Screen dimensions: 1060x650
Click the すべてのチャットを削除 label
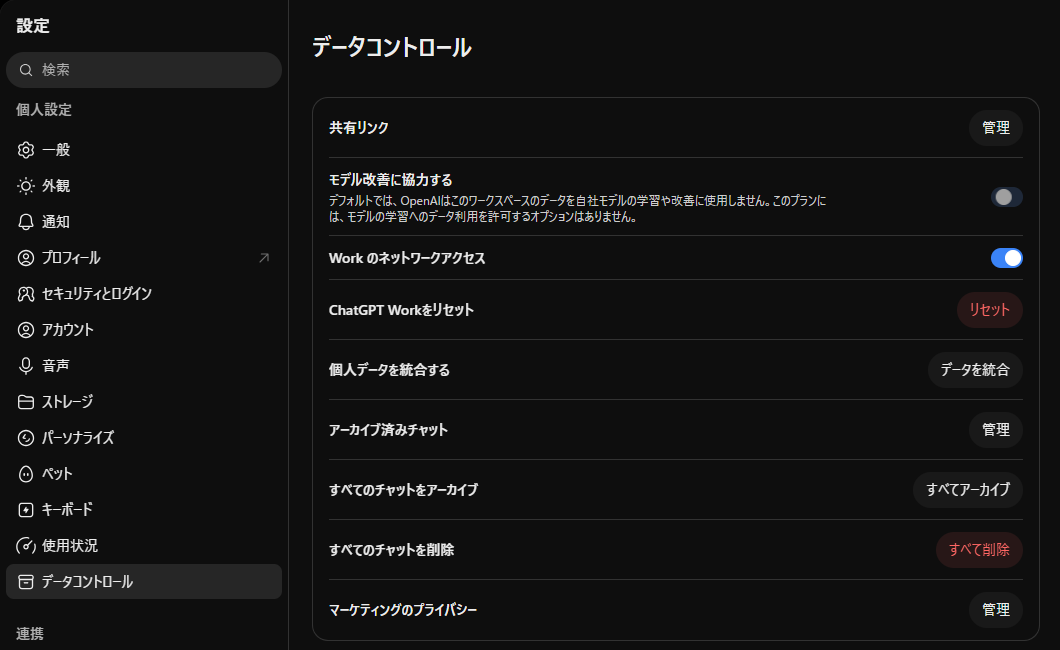pyautogui.click(x=391, y=550)
